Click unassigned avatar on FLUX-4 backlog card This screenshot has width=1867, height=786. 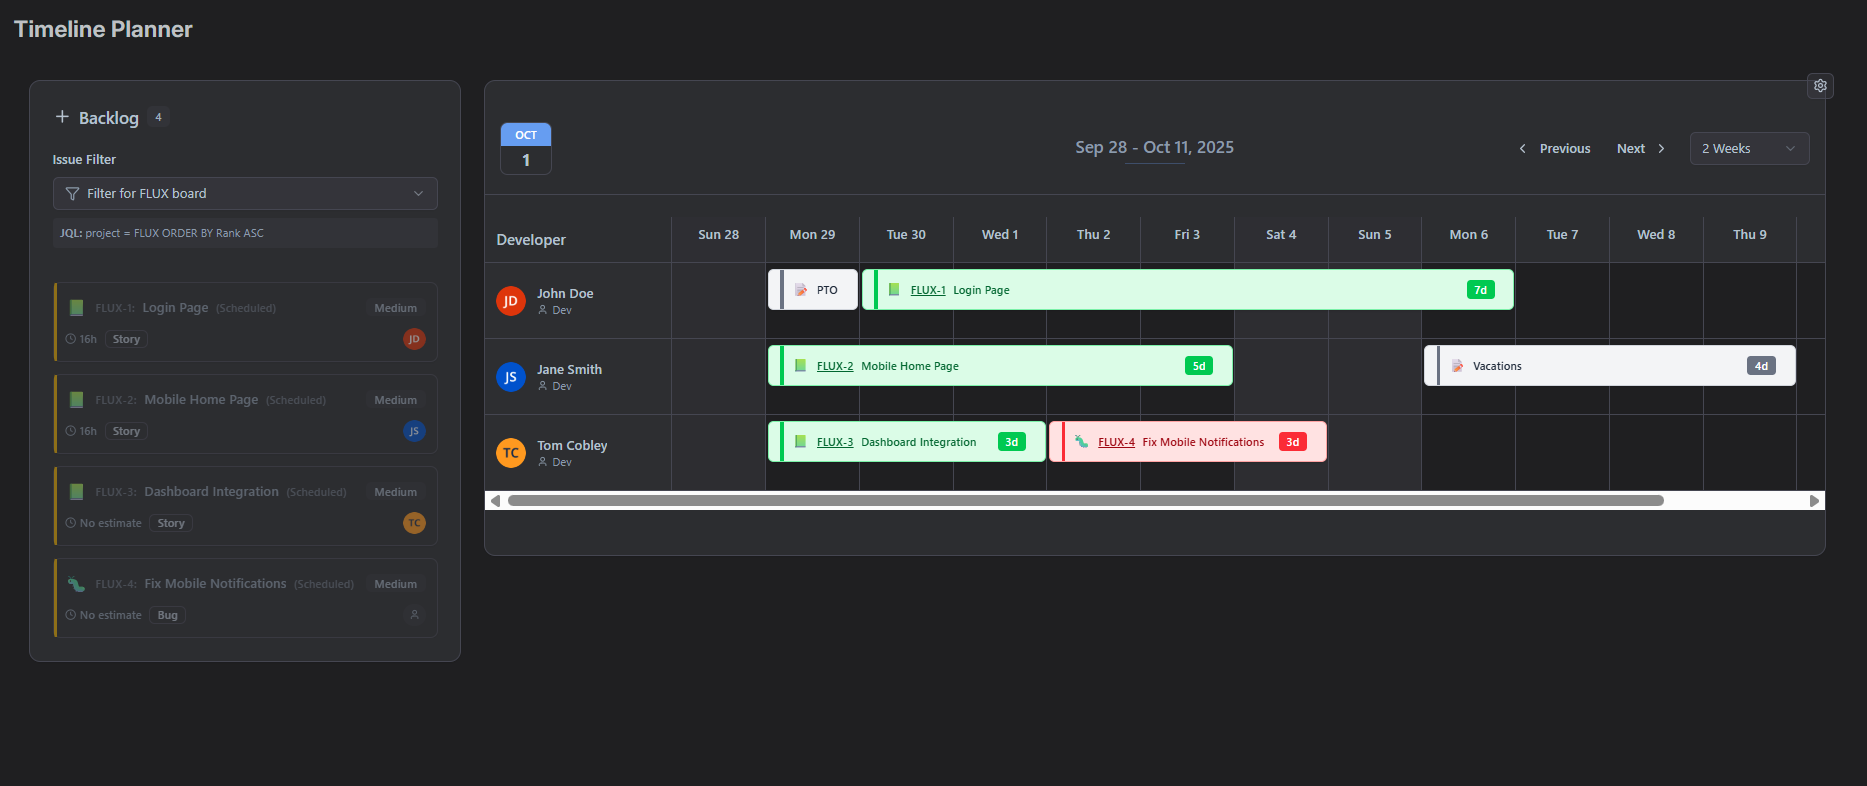[414, 615]
